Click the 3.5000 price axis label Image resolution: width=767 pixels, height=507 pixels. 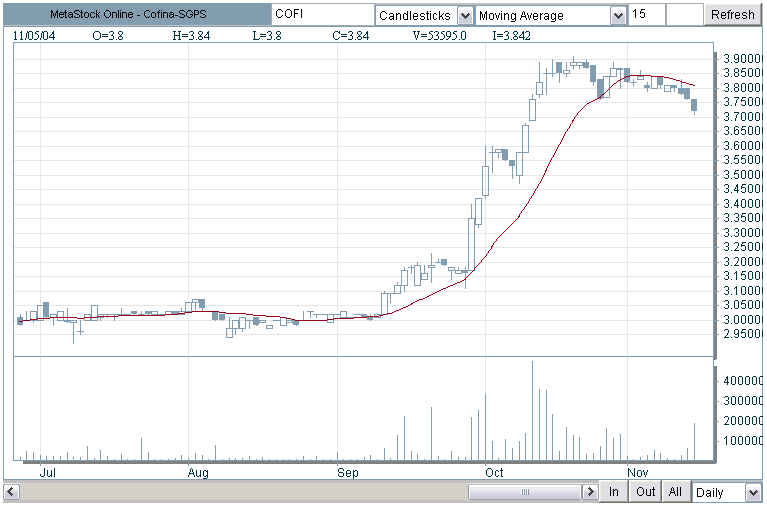[x=743, y=175]
